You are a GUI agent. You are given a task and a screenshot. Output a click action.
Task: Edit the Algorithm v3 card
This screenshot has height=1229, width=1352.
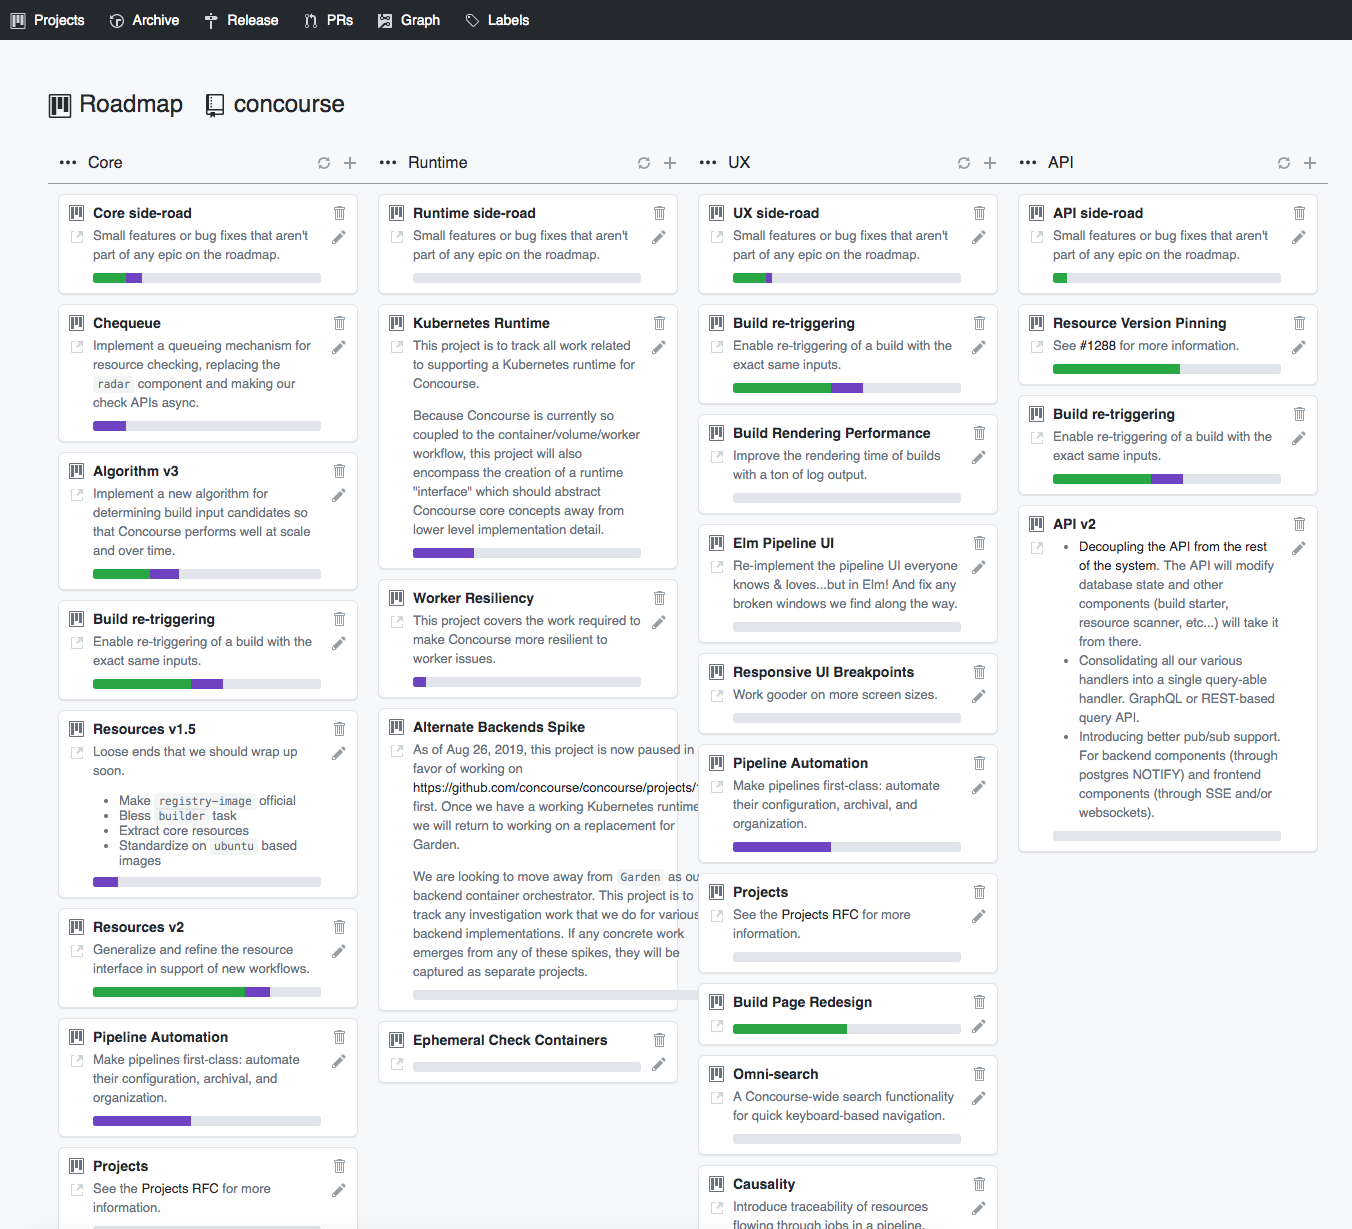pos(339,496)
